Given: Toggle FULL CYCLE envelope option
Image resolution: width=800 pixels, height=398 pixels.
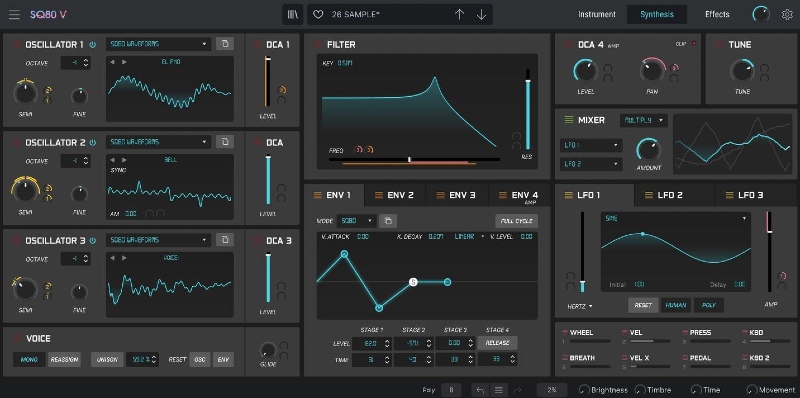Looking at the screenshot, I should click(x=516, y=221).
